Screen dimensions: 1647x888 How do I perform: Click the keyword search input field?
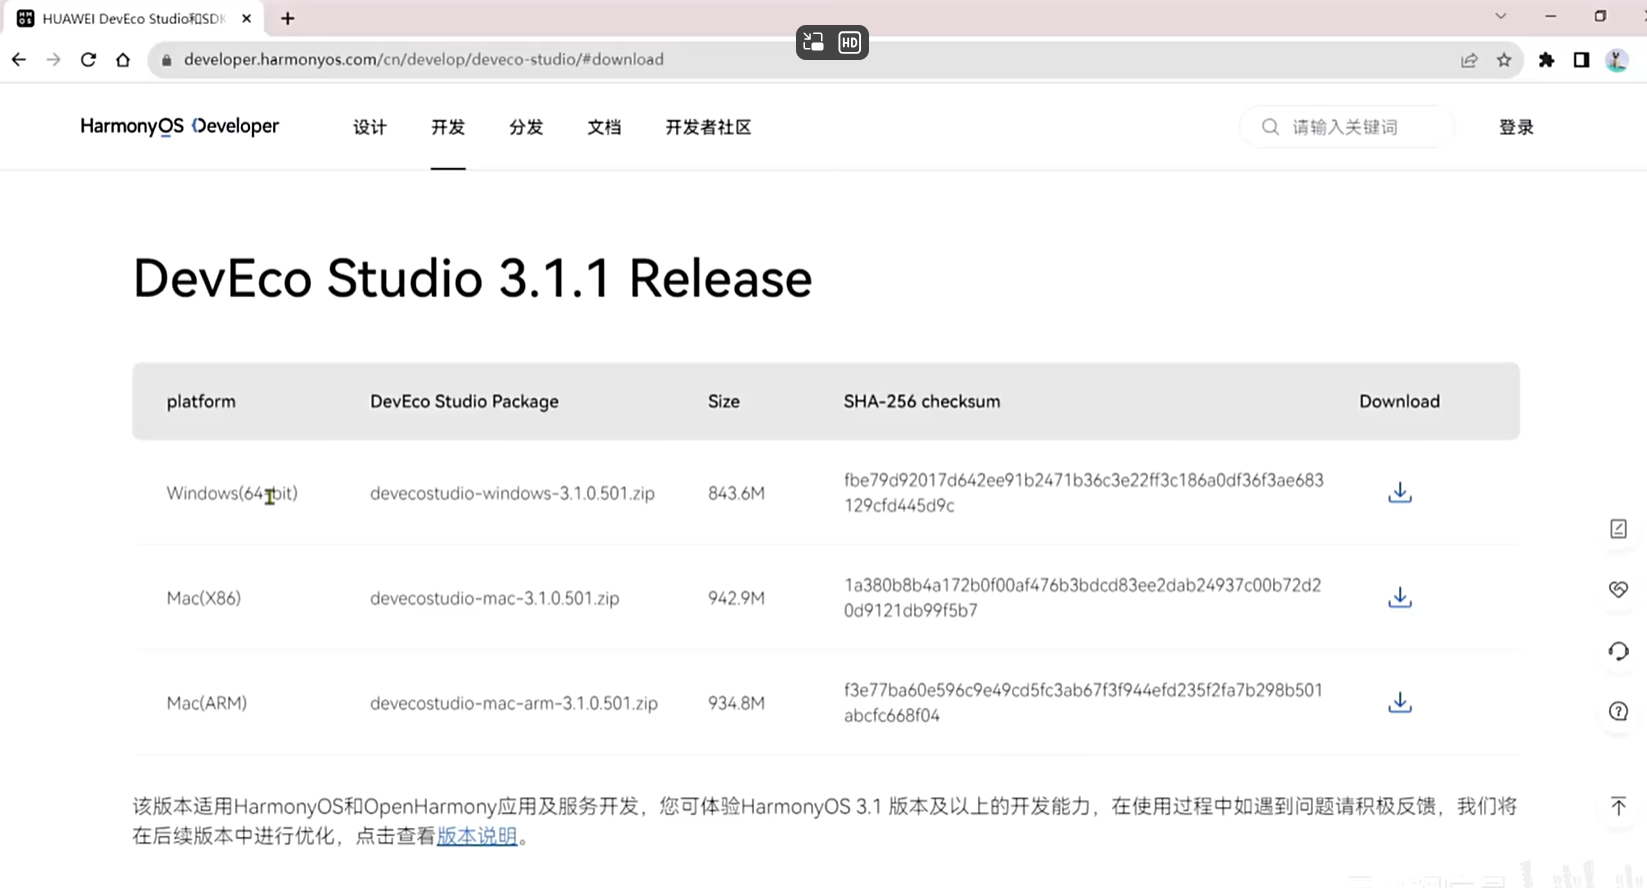pos(1360,127)
